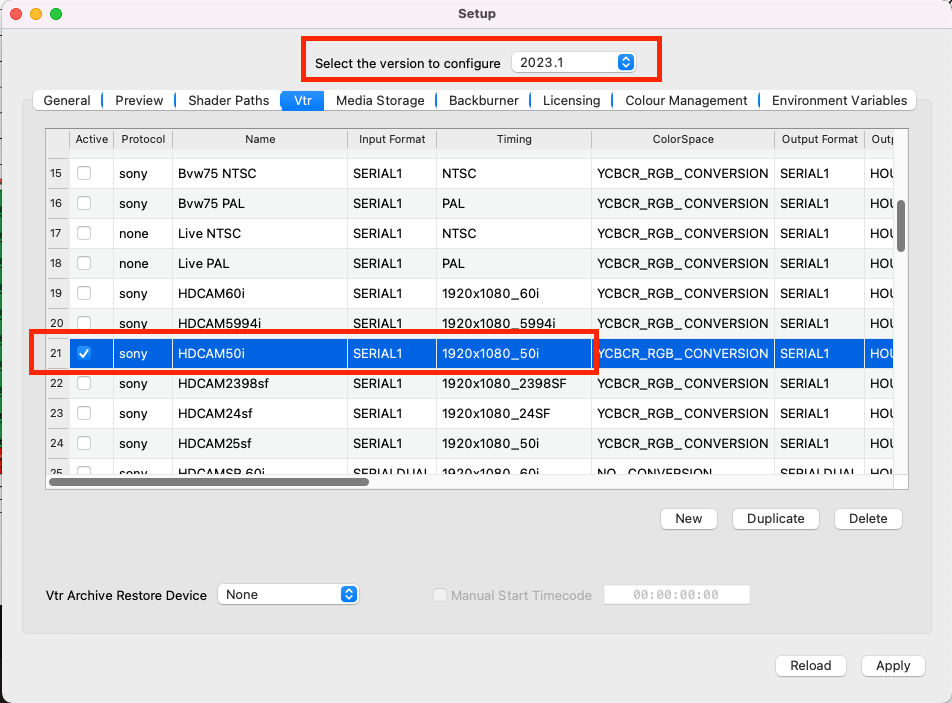Open the Shader Paths tab

(x=228, y=101)
